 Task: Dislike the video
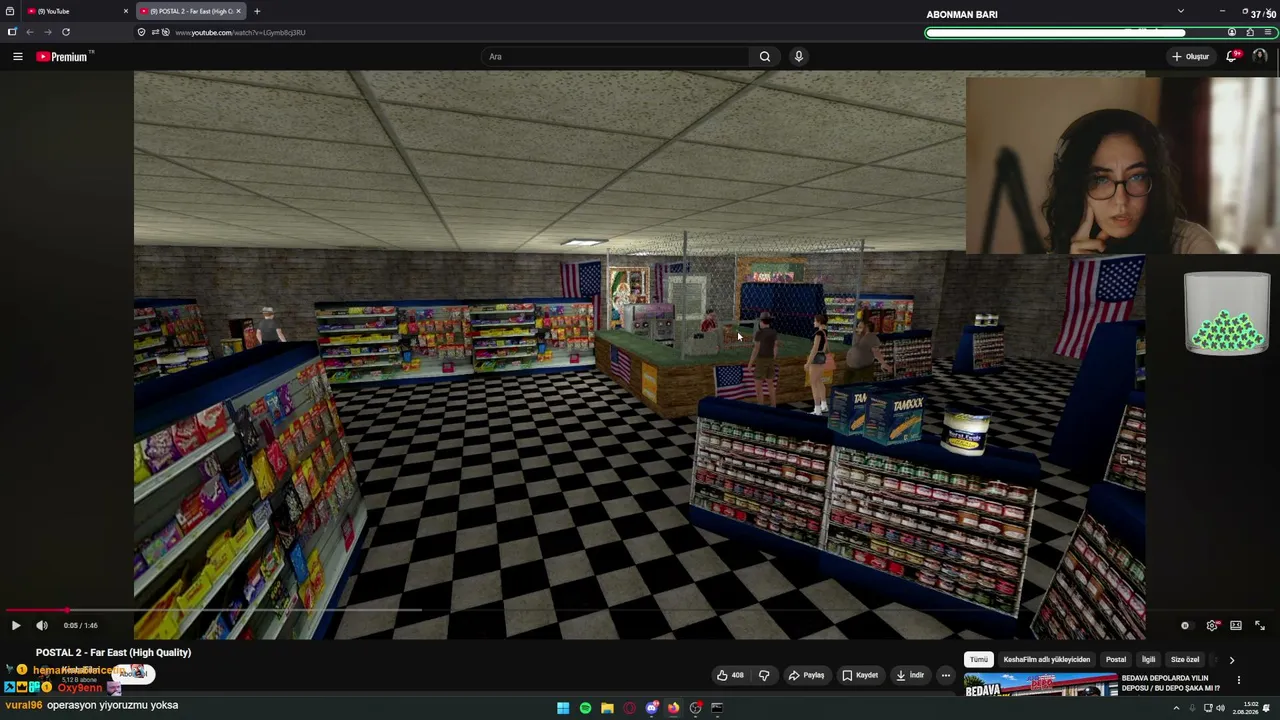[764, 675]
